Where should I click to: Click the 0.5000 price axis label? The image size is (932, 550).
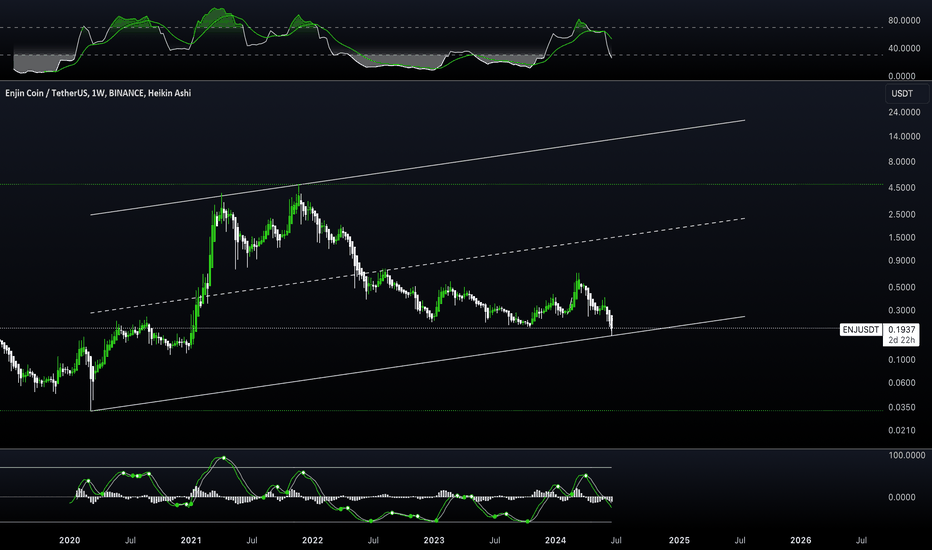(904, 288)
